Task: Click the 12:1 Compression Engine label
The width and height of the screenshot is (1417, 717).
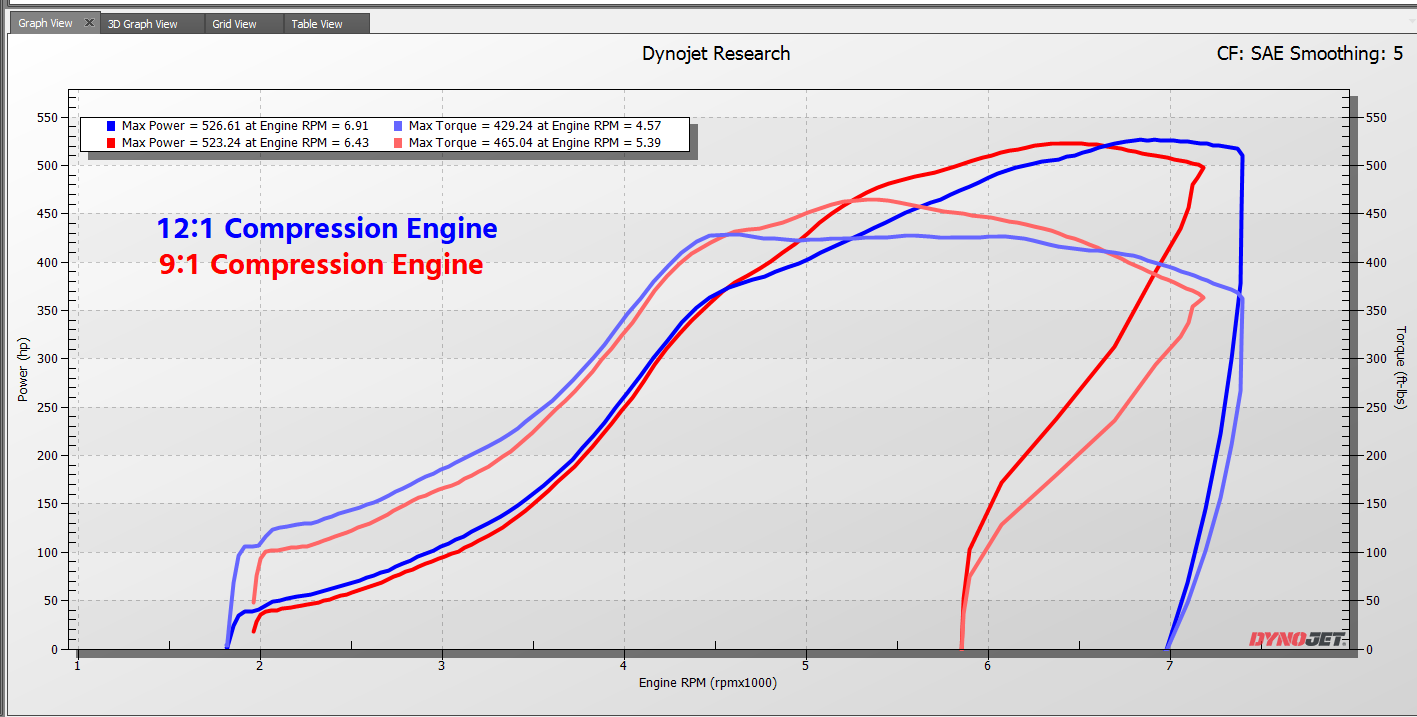Action: pyautogui.click(x=327, y=228)
